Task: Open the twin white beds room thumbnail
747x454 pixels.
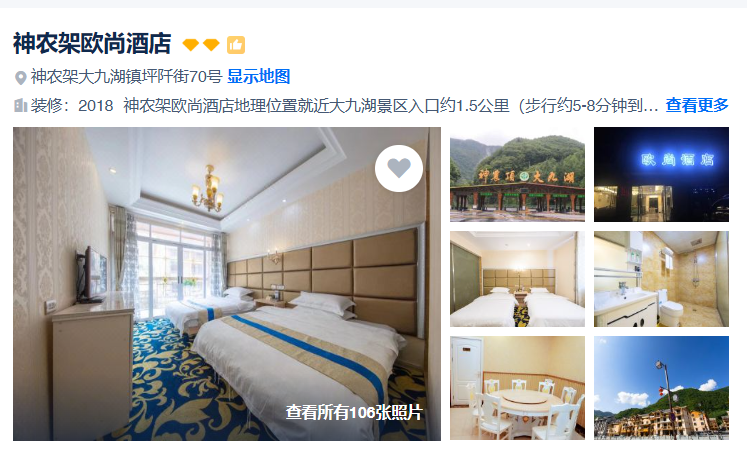Action: (517, 279)
